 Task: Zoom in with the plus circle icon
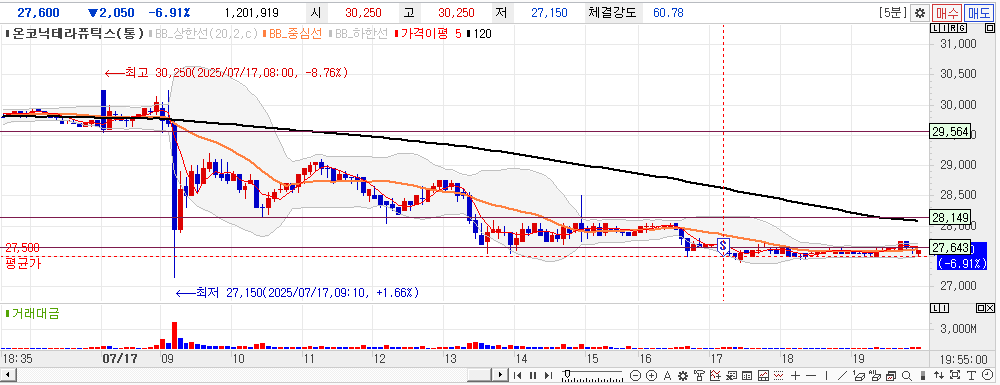[x=651, y=375]
